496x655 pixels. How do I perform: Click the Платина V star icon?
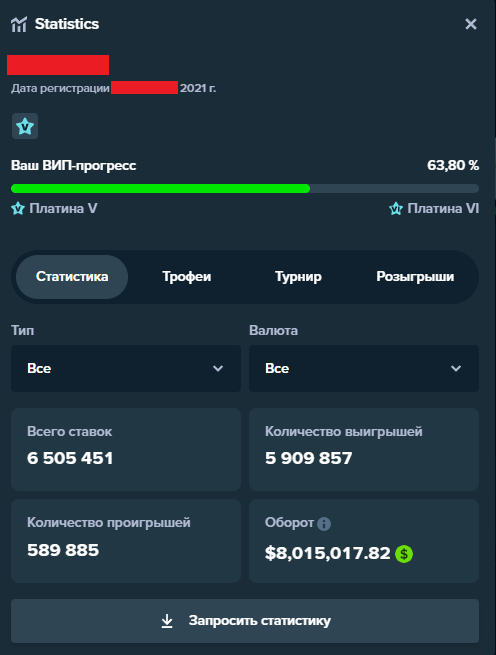point(18,208)
